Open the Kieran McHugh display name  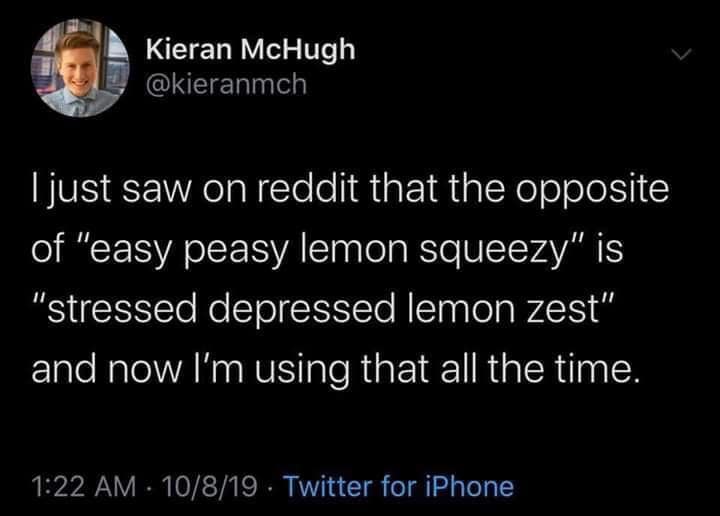point(249,50)
